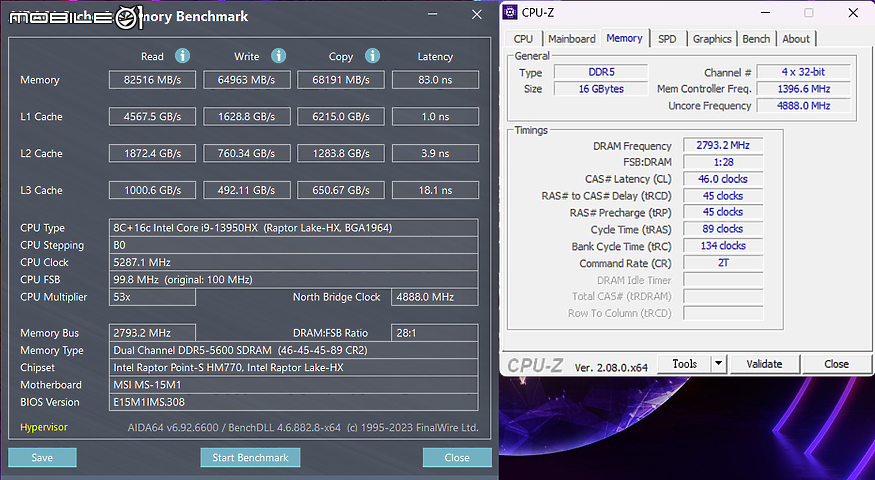Click the CPU Stepping field B0
875x480 pixels.
click(294, 245)
